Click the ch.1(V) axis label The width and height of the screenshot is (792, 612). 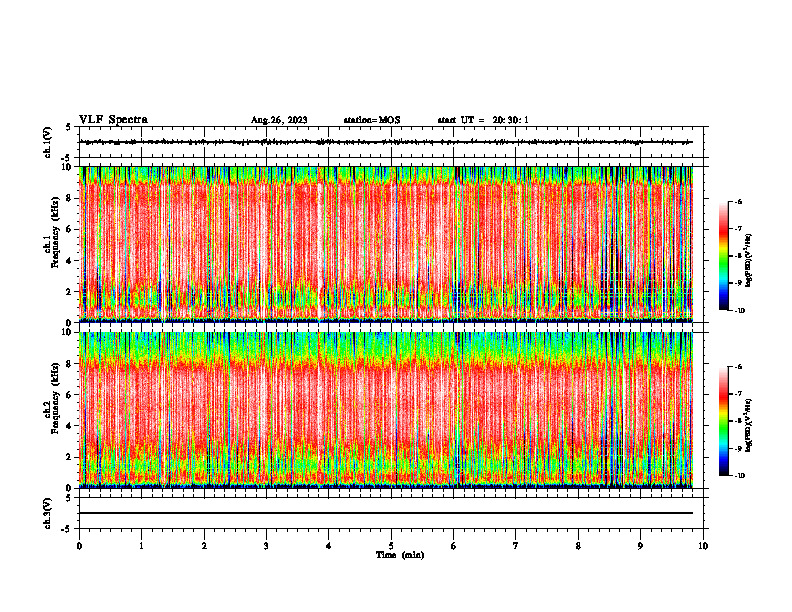click(48, 142)
